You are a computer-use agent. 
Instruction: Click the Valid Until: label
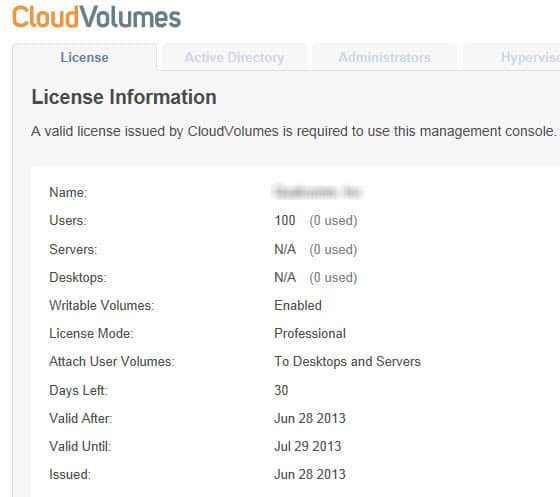pos(80,446)
